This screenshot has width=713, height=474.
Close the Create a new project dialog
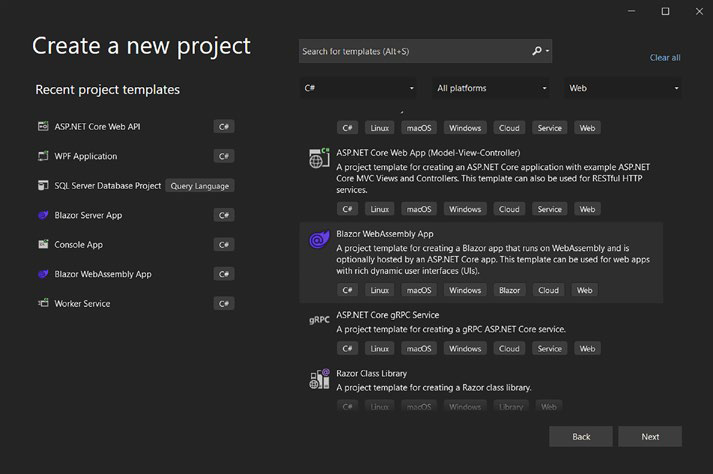click(x=699, y=11)
